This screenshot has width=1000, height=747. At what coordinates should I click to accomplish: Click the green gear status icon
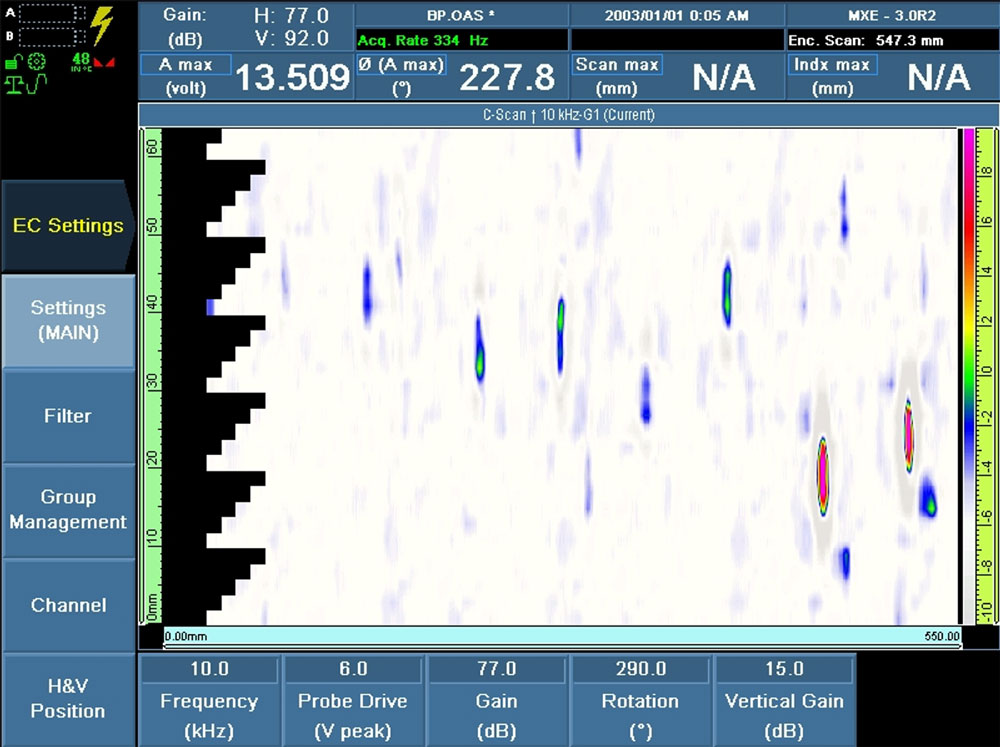(37, 62)
